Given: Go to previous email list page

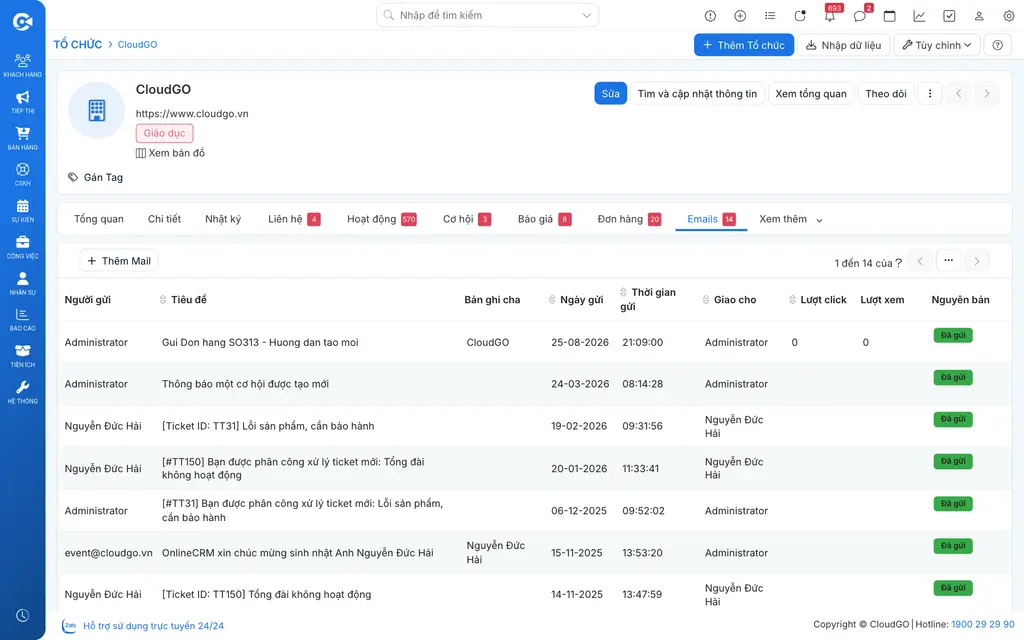Looking at the screenshot, I should (x=920, y=261).
